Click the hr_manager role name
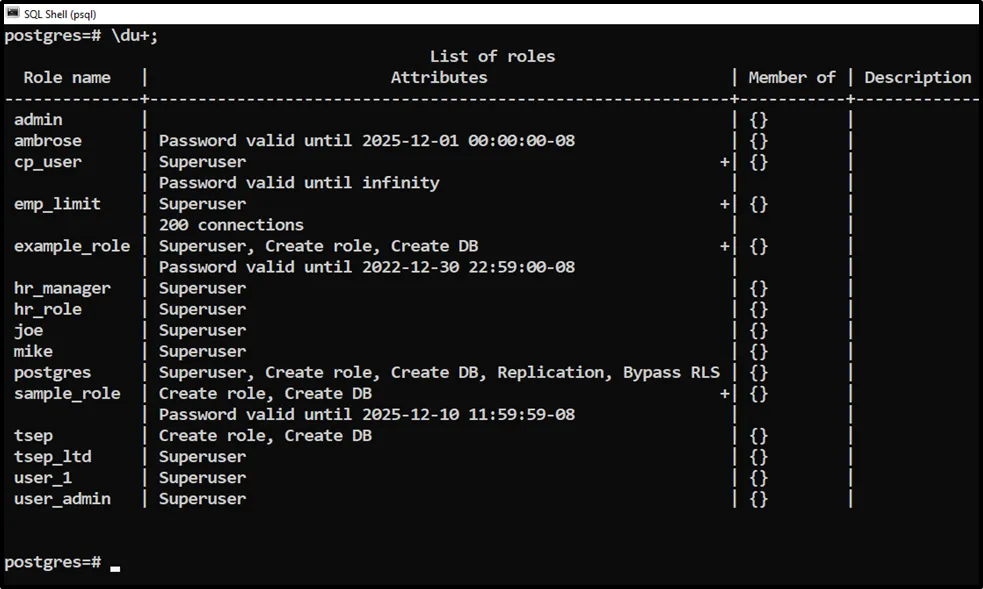The width and height of the screenshot is (983, 589). pos(62,288)
